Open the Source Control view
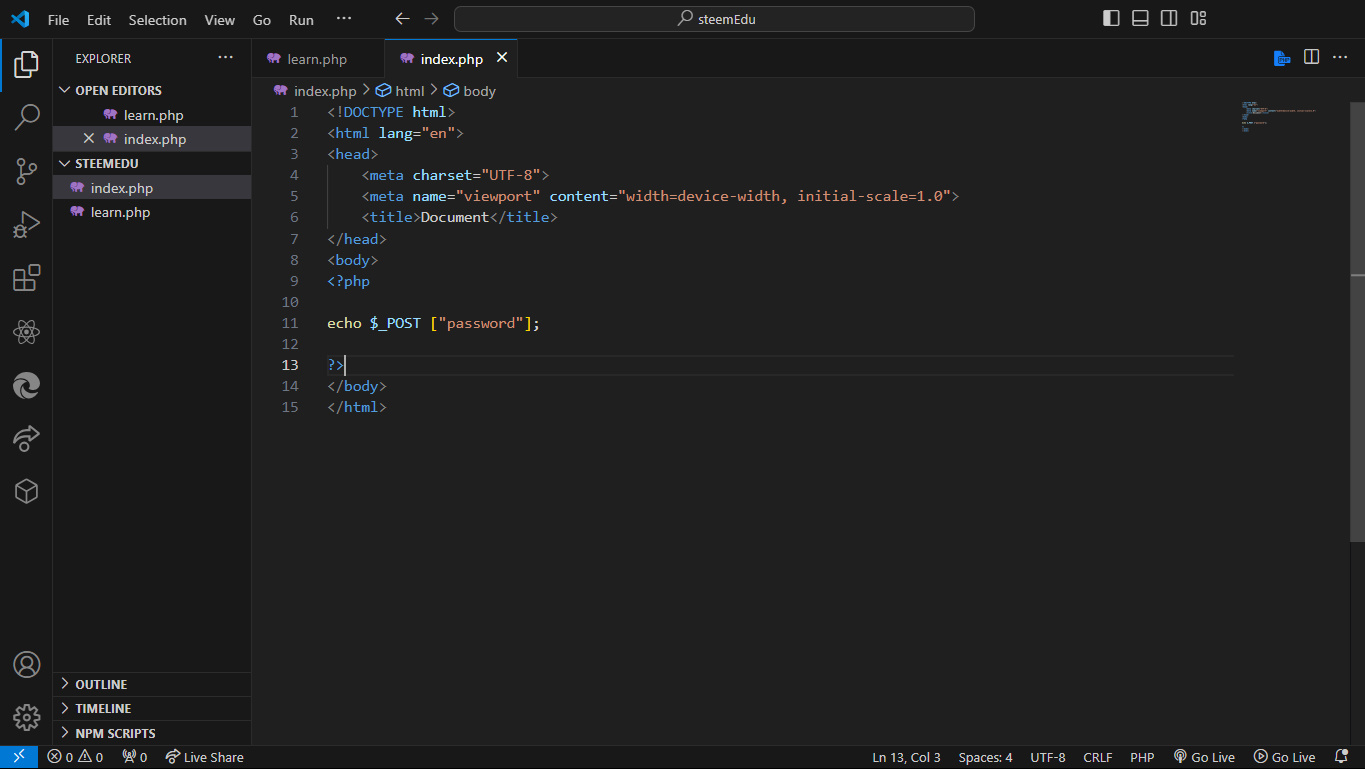The image size is (1365, 769). tap(26, 171)
